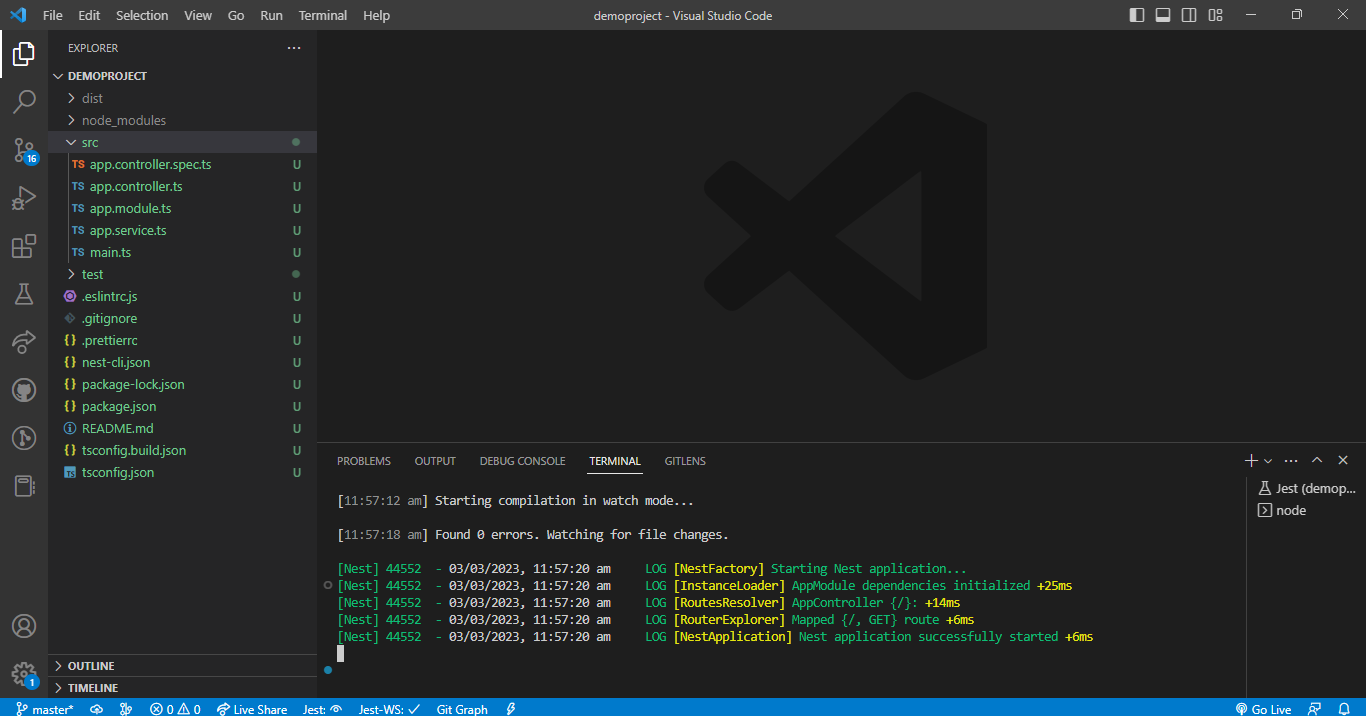1366x716 pixels.
Task: Open the Terminal menu
Action: (x=323, y=15)
